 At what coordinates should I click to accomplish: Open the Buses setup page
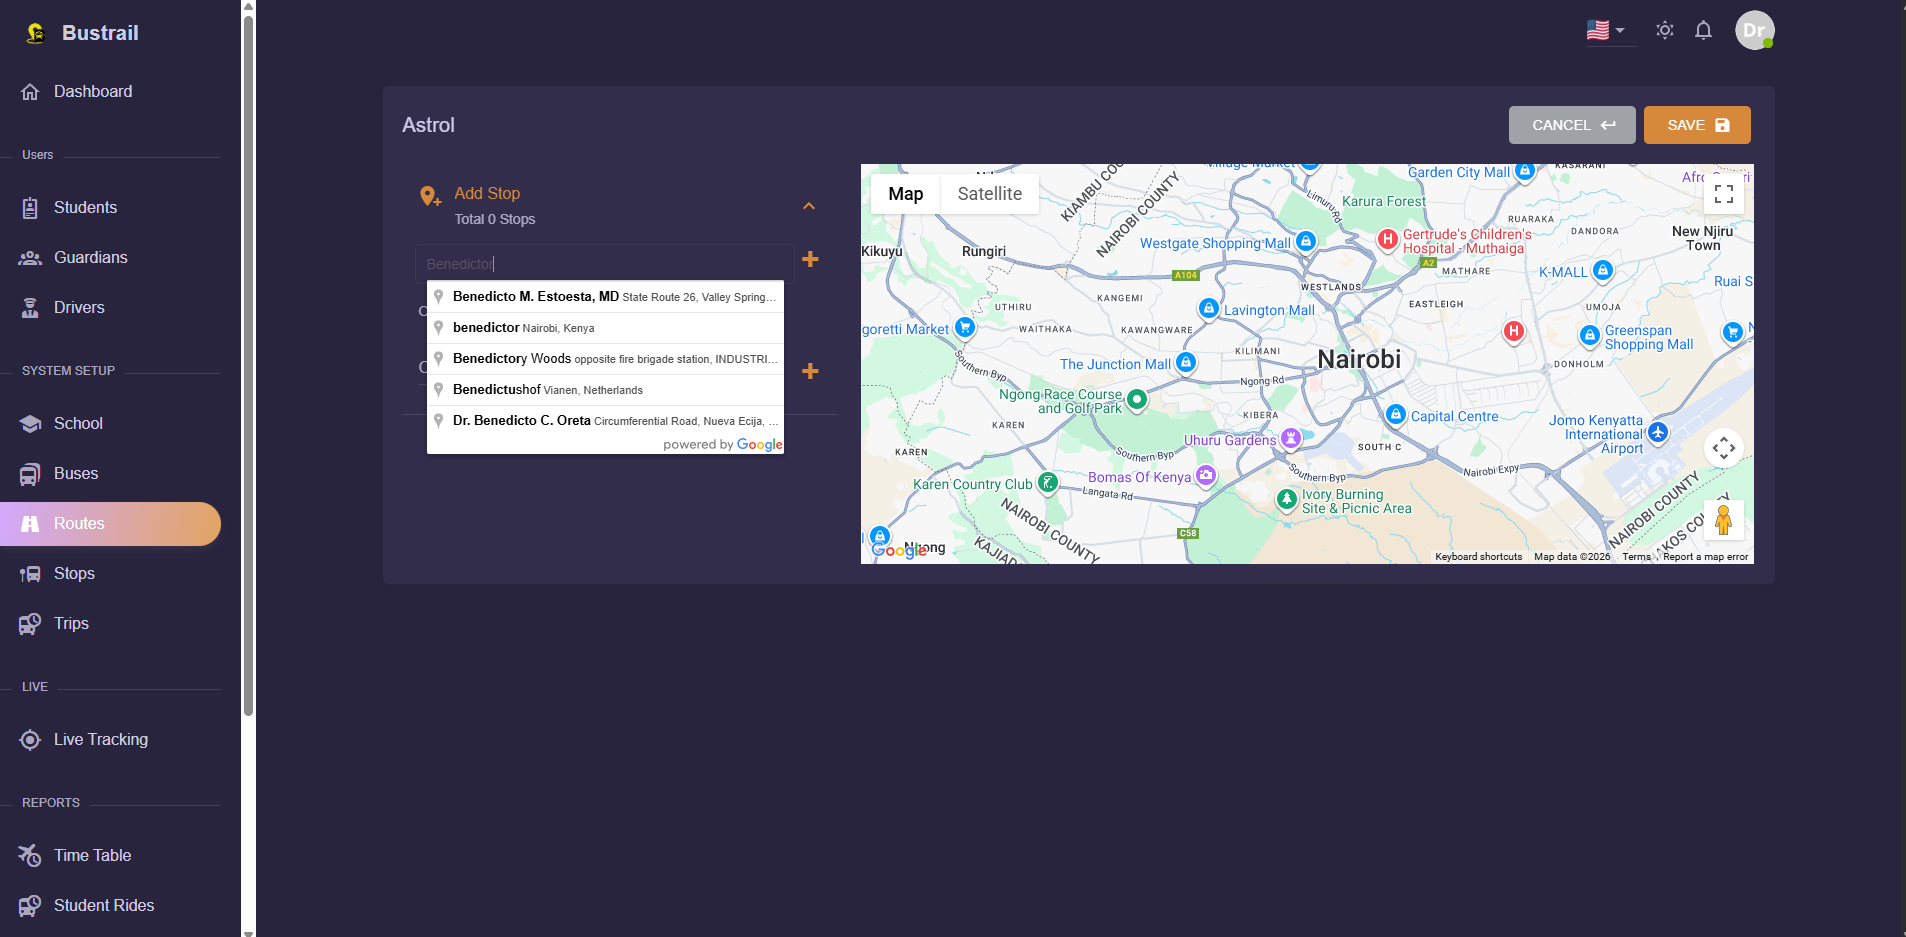point(75,473)
